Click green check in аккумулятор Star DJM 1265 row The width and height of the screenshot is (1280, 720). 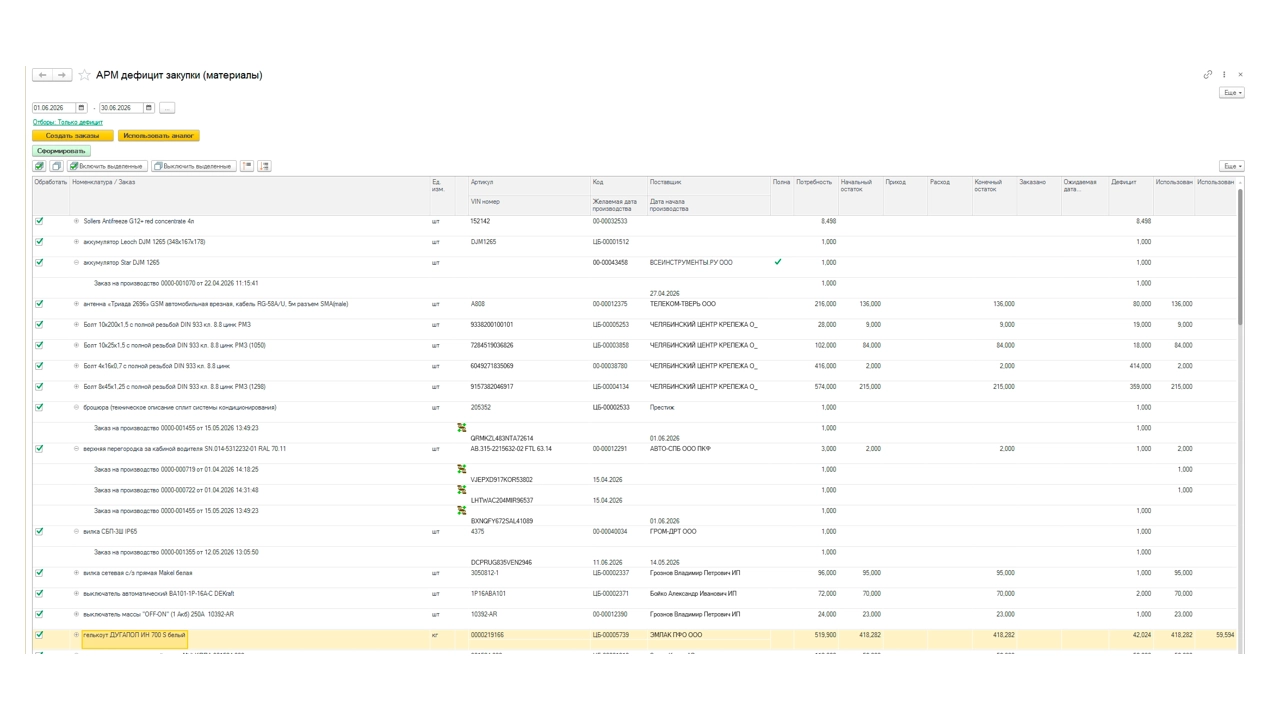[x=778, y=262]
